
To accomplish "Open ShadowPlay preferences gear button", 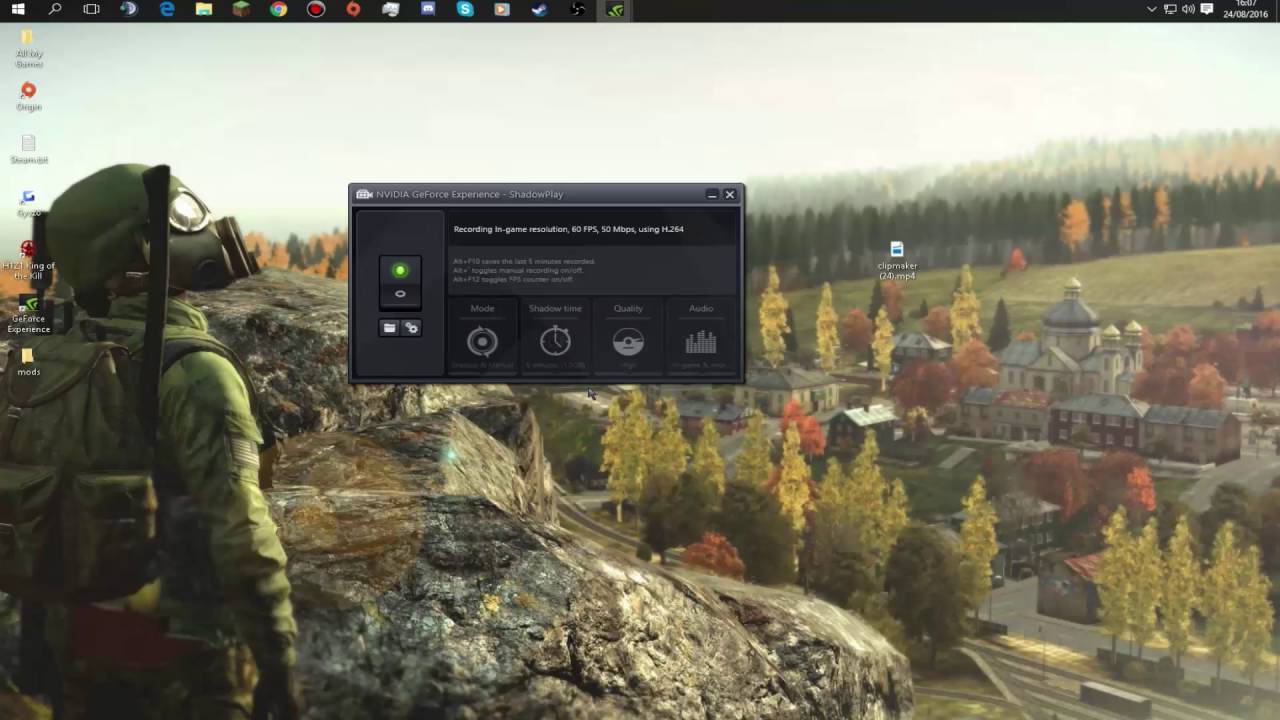I will coord(411,328).
